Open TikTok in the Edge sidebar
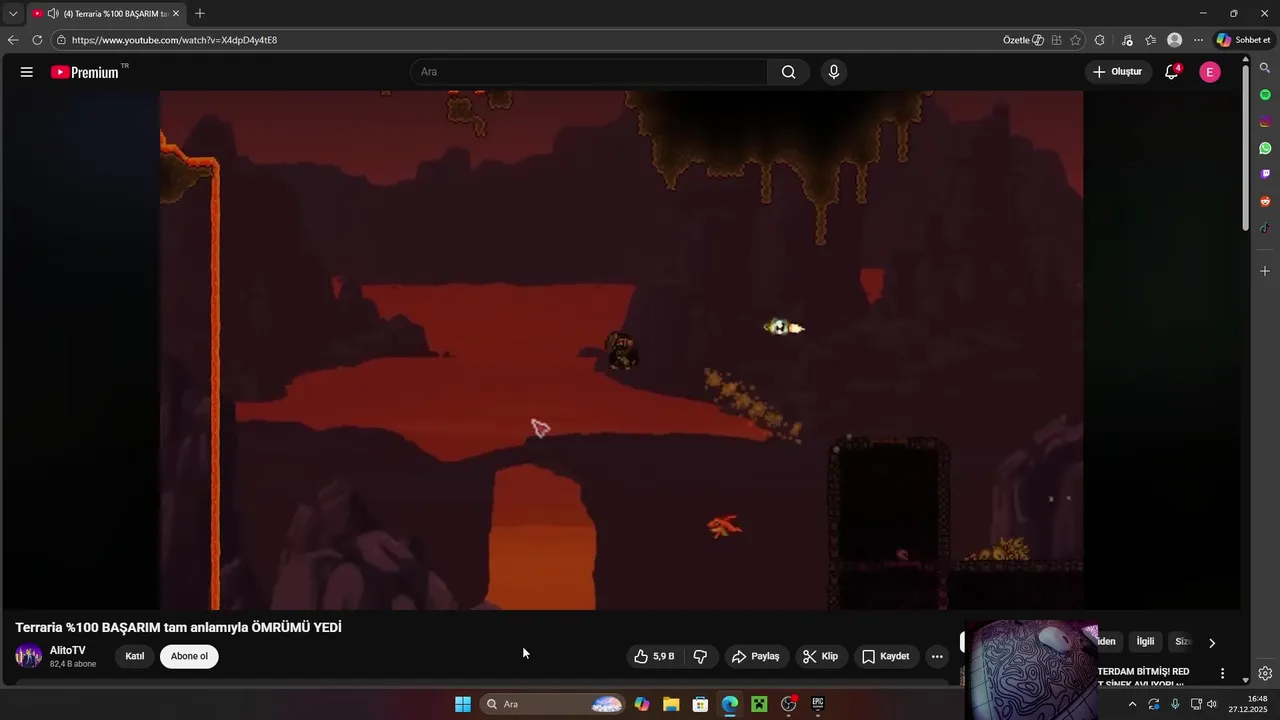 [1265, 228]
